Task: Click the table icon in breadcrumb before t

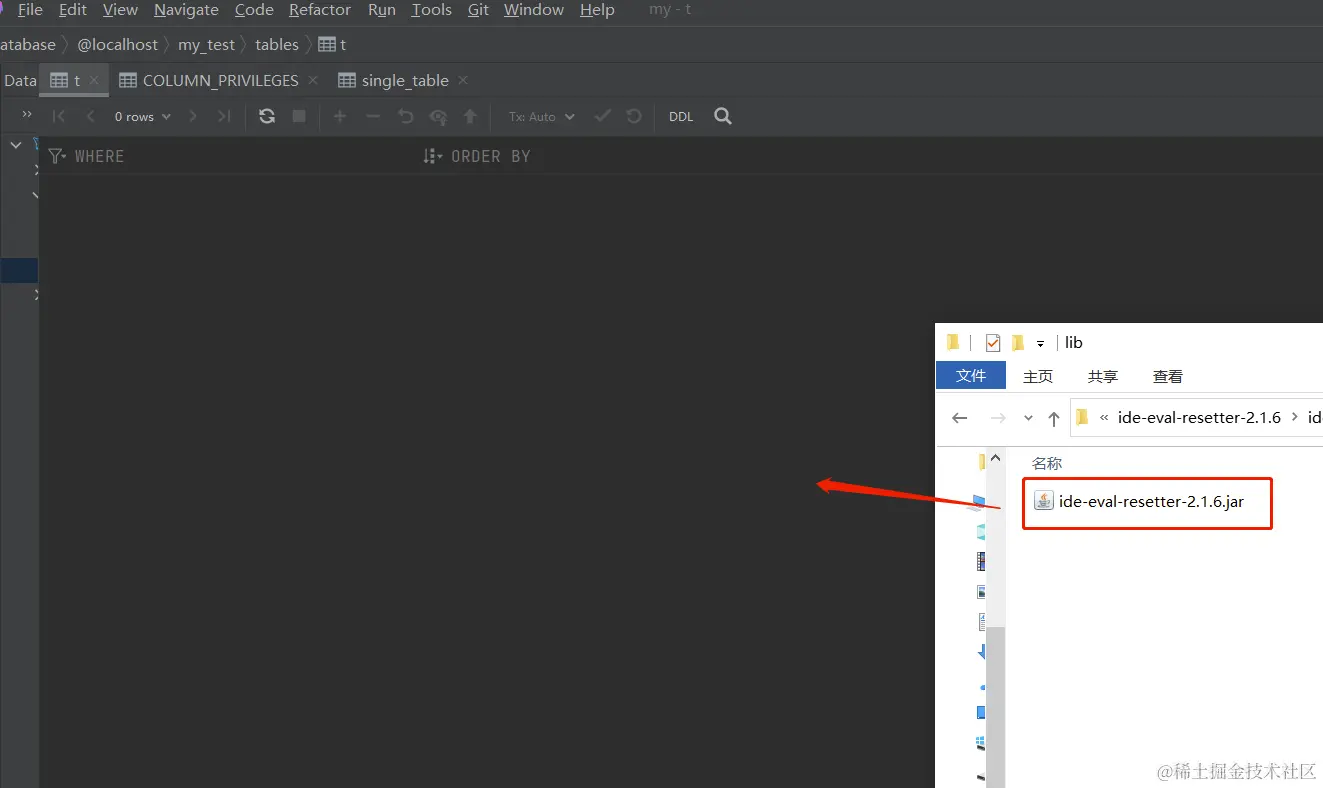Action: [x=327, y=44]
